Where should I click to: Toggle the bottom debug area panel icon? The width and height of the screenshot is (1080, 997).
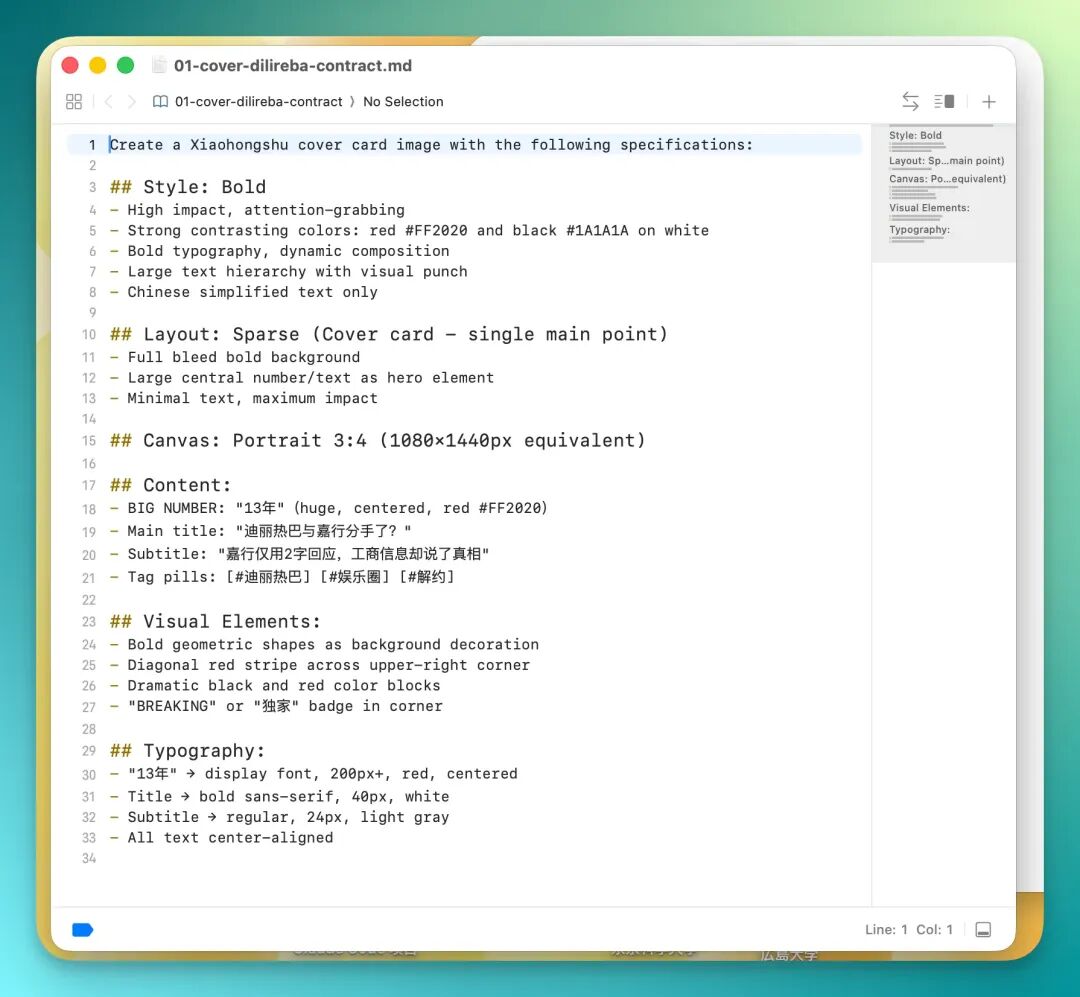coord(984,929)
